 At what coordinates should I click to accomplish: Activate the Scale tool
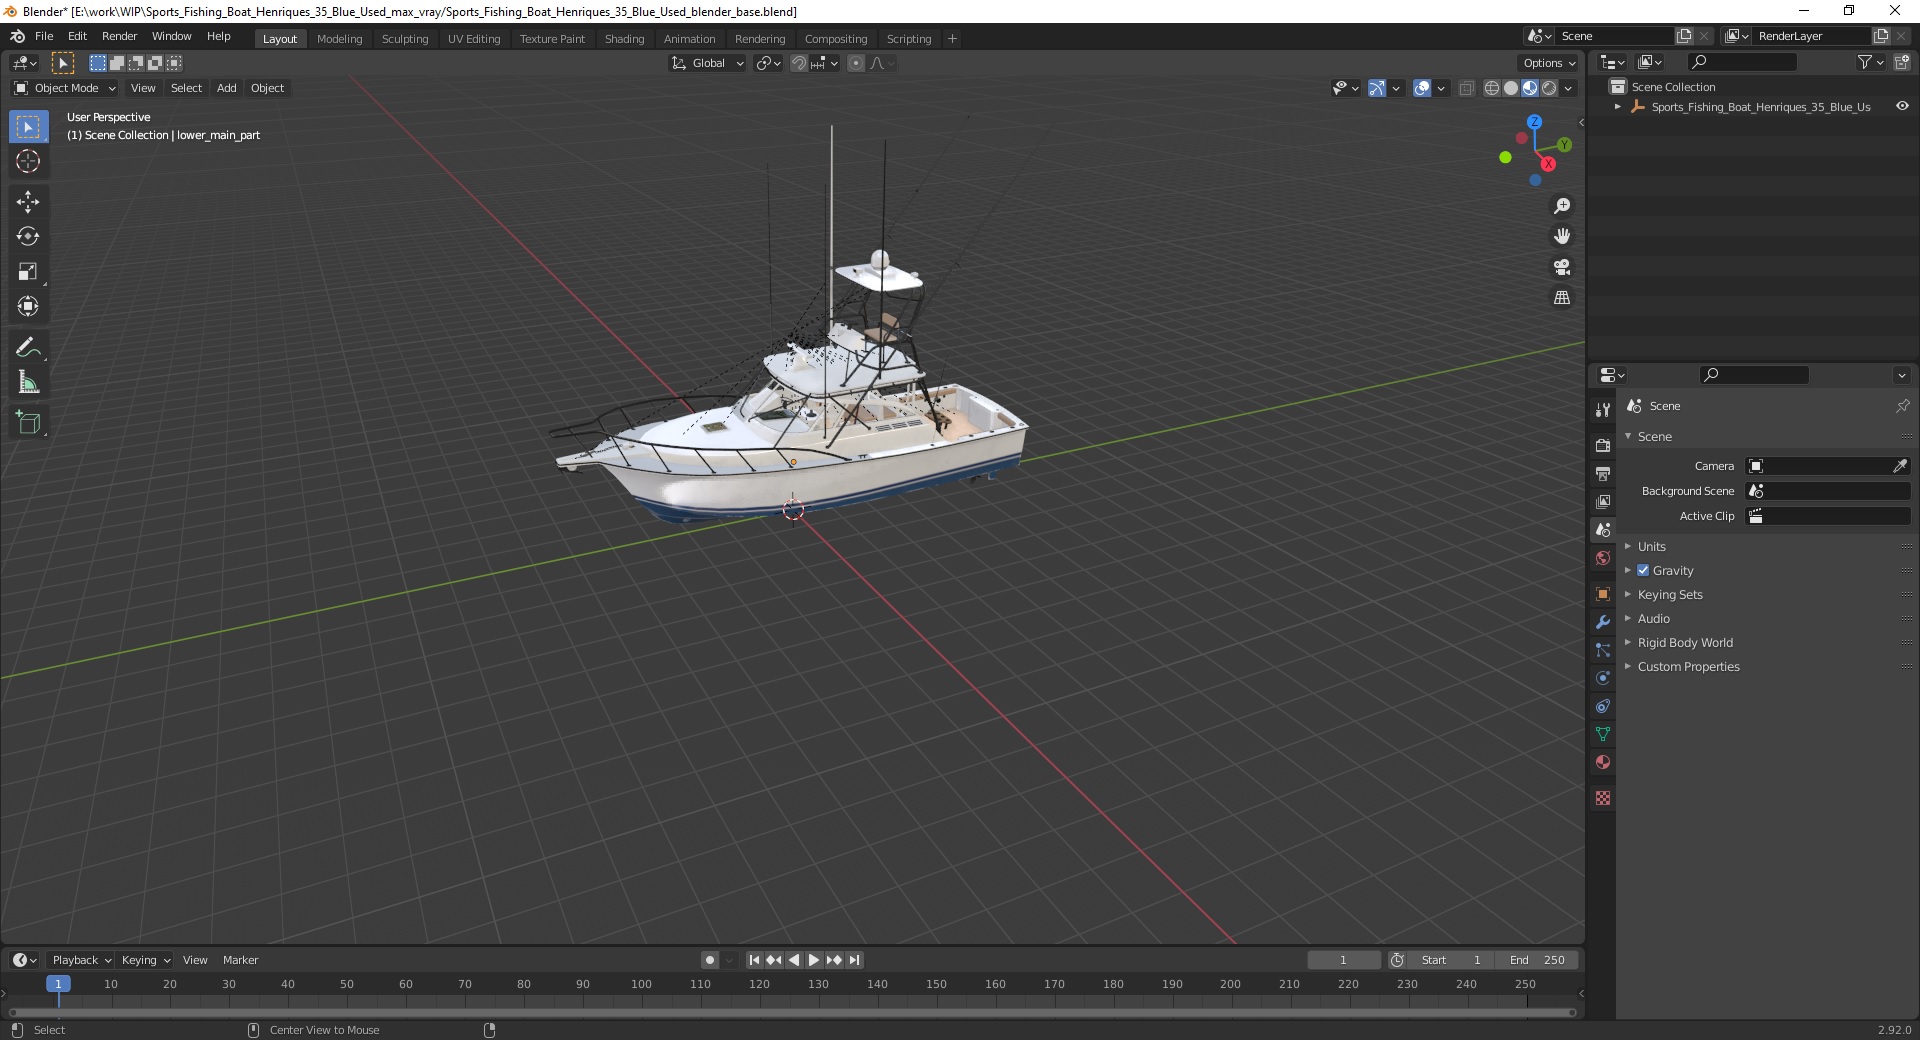[x=28, y=272]
